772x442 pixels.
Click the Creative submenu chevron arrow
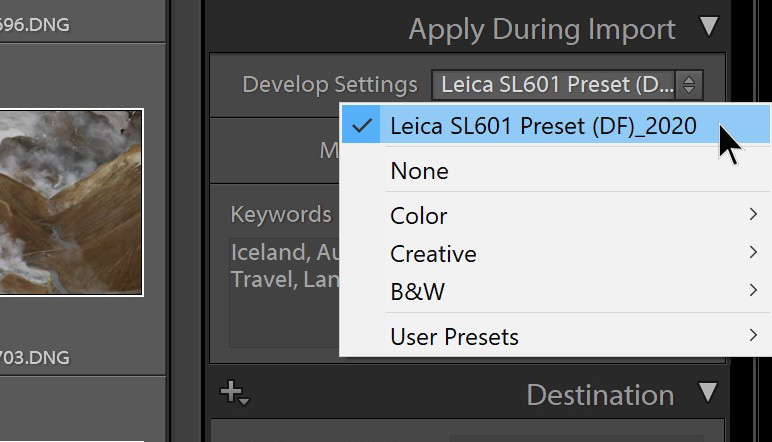[753, 252]
